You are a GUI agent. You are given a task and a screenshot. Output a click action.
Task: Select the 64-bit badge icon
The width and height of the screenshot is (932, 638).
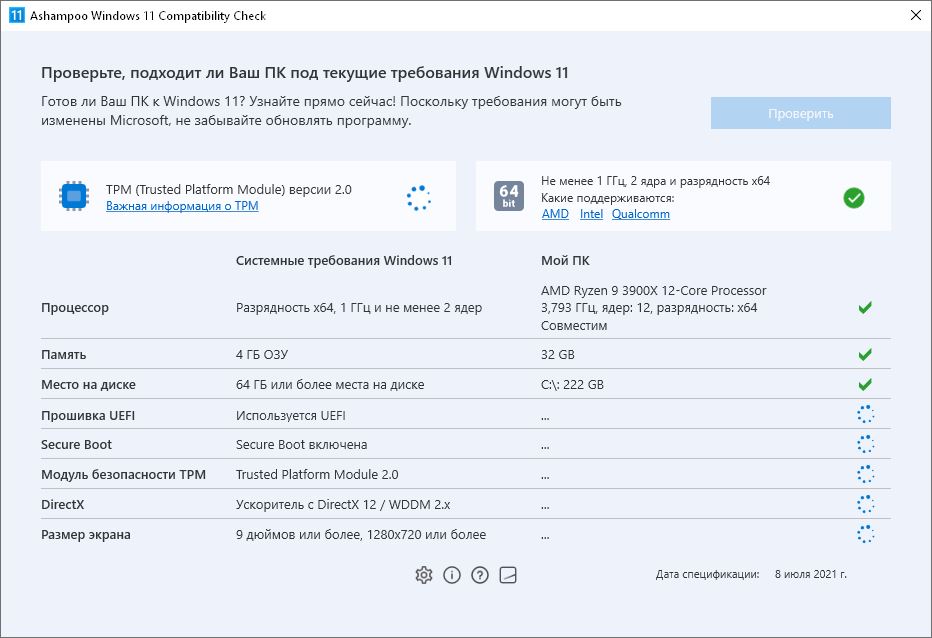click(x=508, y=196)
